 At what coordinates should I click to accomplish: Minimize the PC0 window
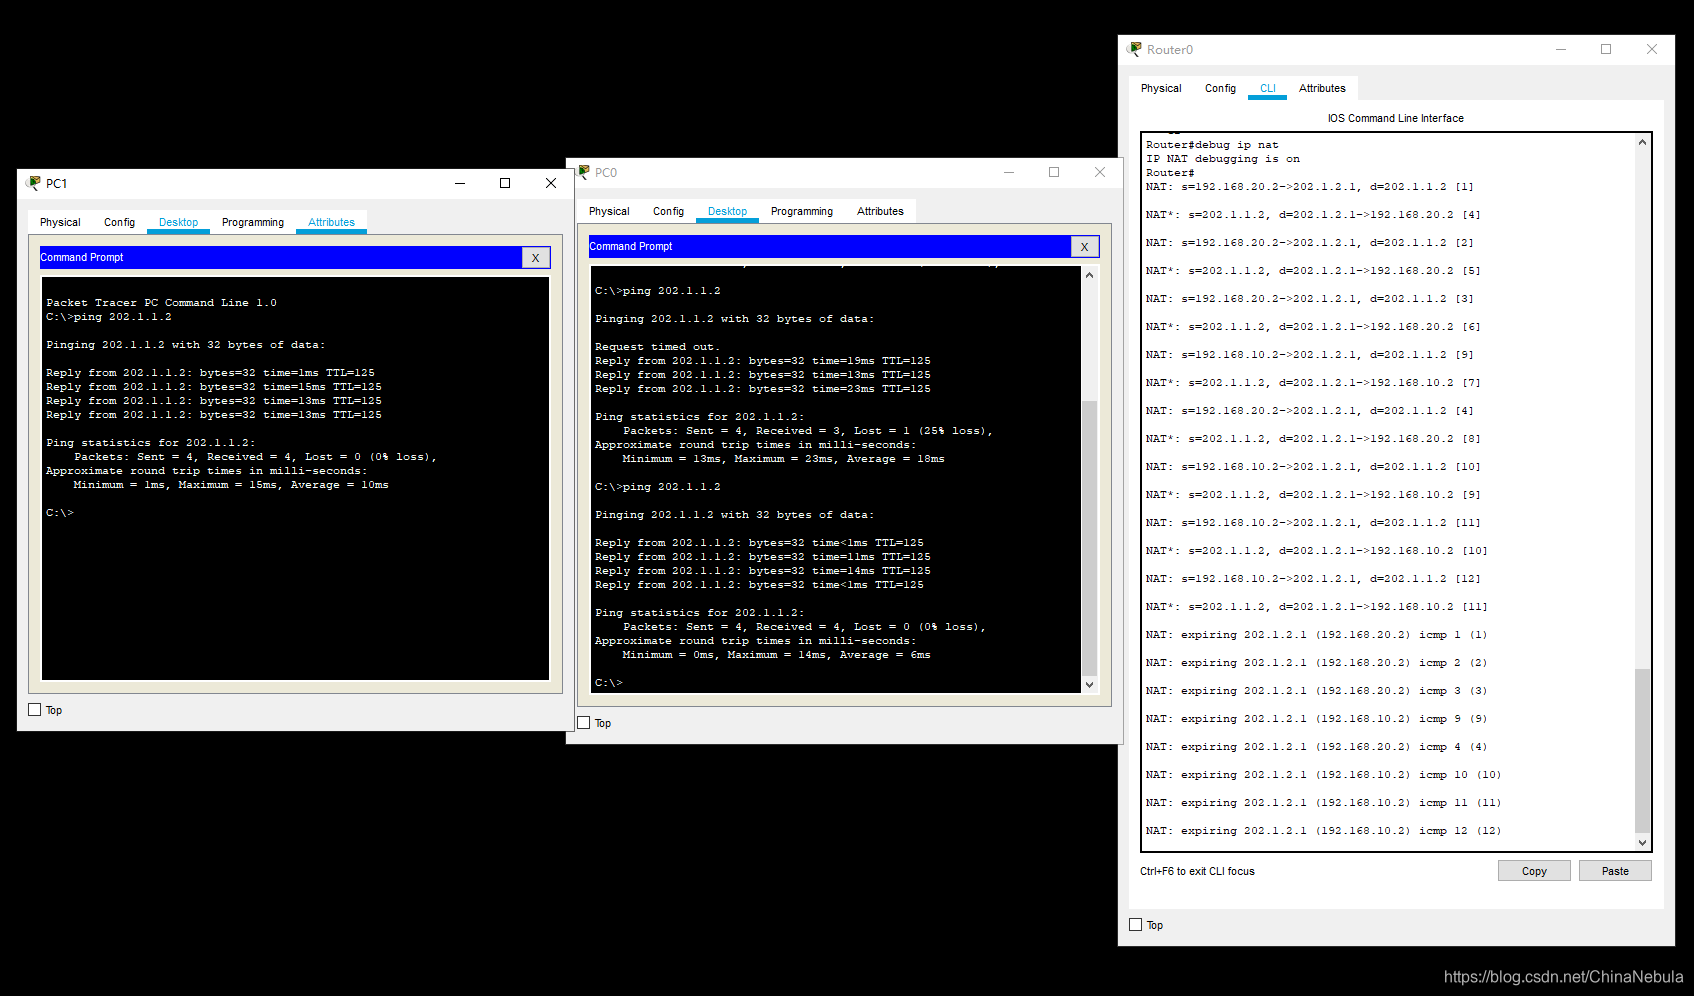1009,172
